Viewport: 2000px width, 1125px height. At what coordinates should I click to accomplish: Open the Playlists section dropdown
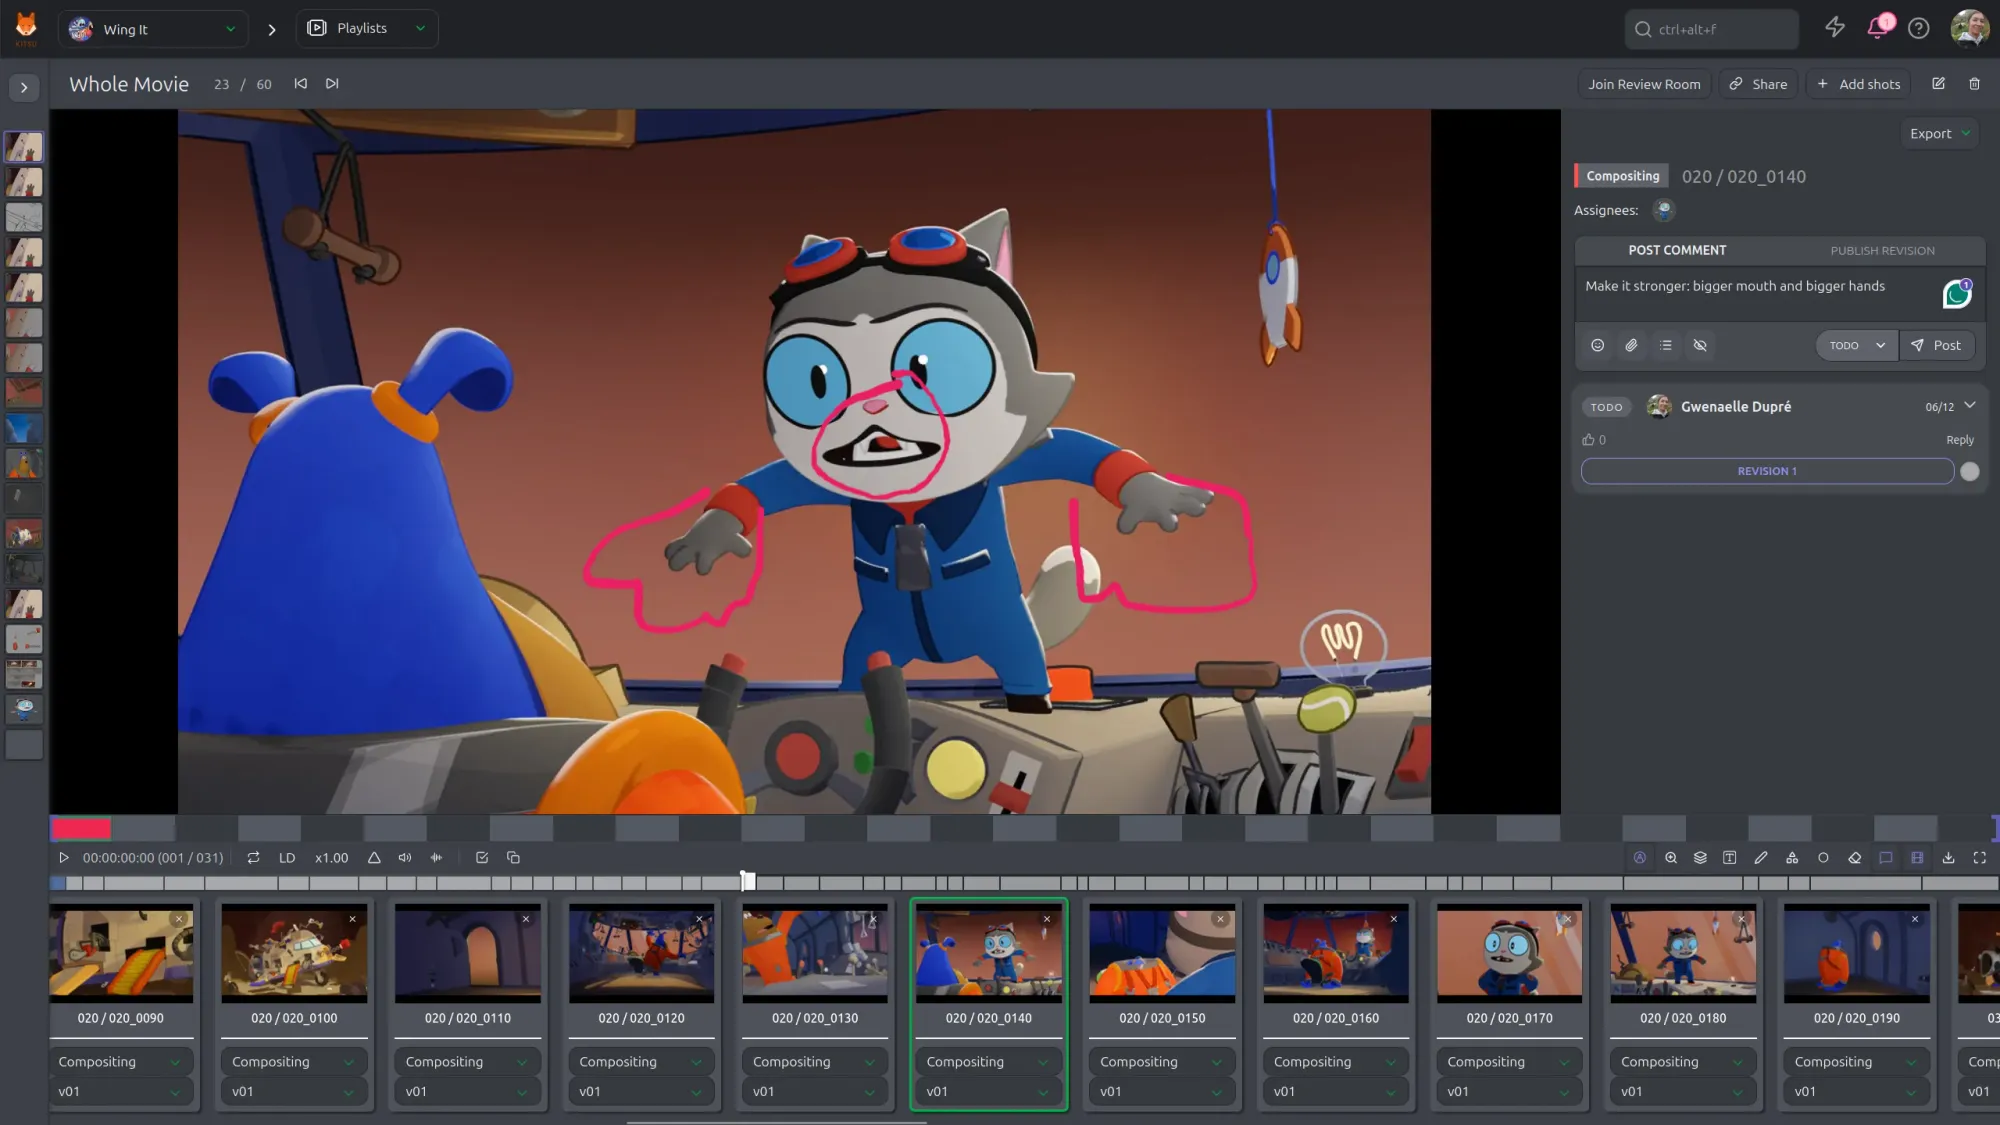367,28
